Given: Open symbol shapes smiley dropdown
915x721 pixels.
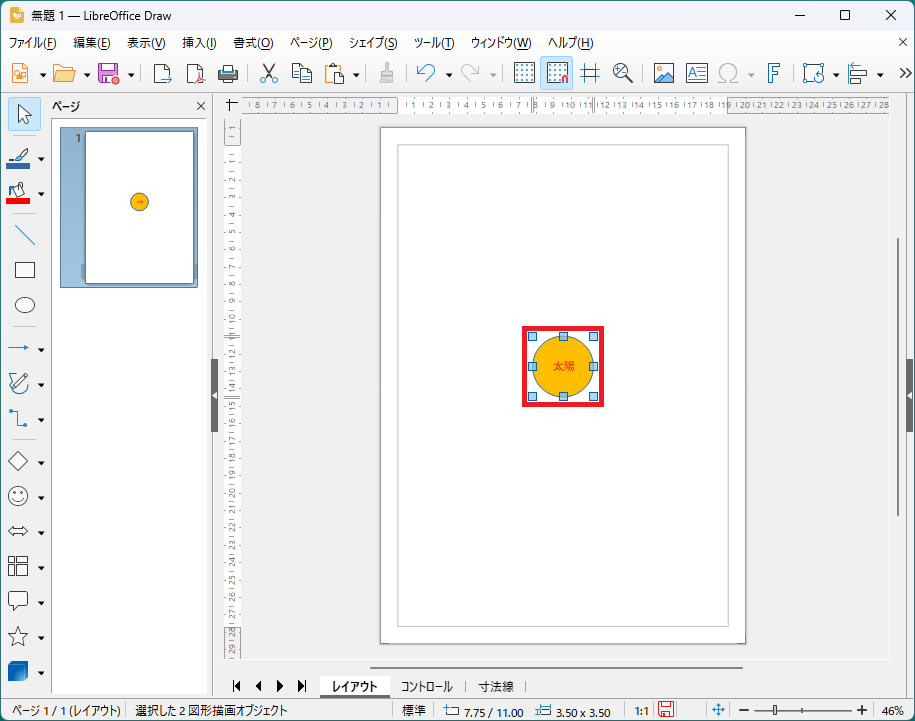Looking at the screenshot, I should coord(41,497).
